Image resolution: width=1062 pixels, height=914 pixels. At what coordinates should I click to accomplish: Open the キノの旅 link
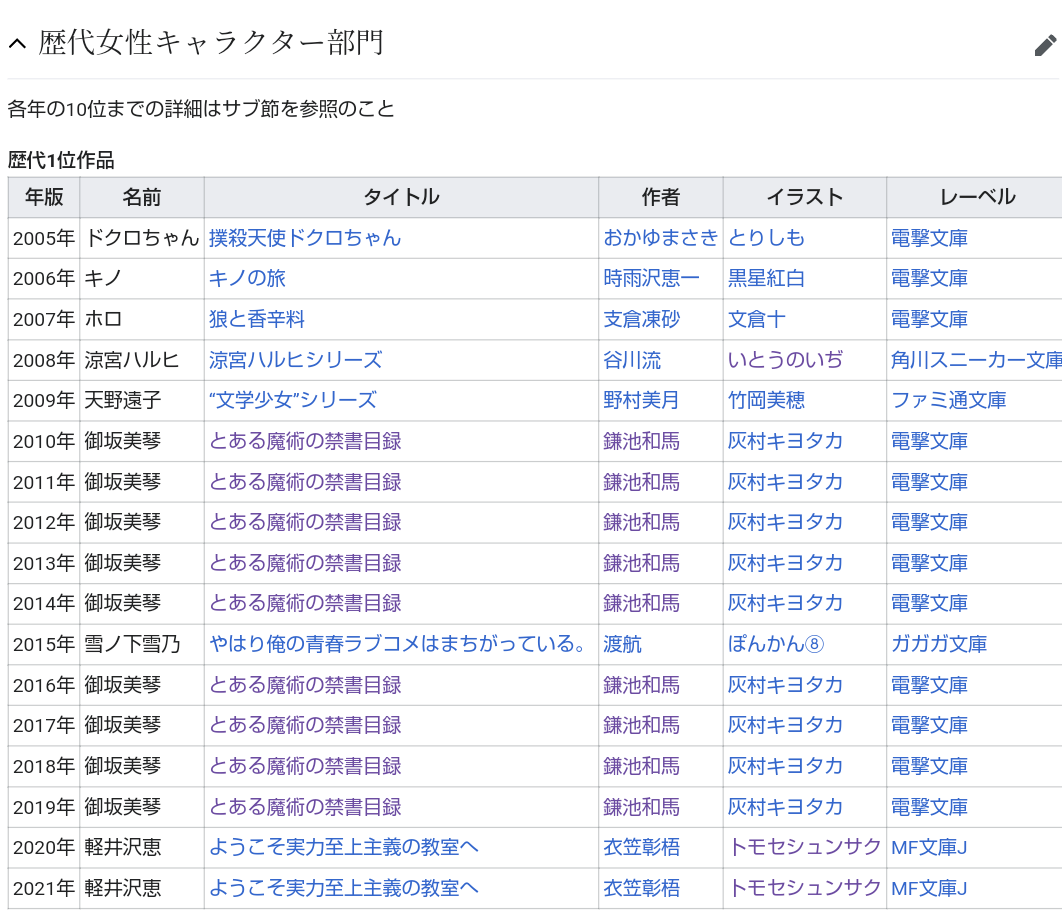247,279
